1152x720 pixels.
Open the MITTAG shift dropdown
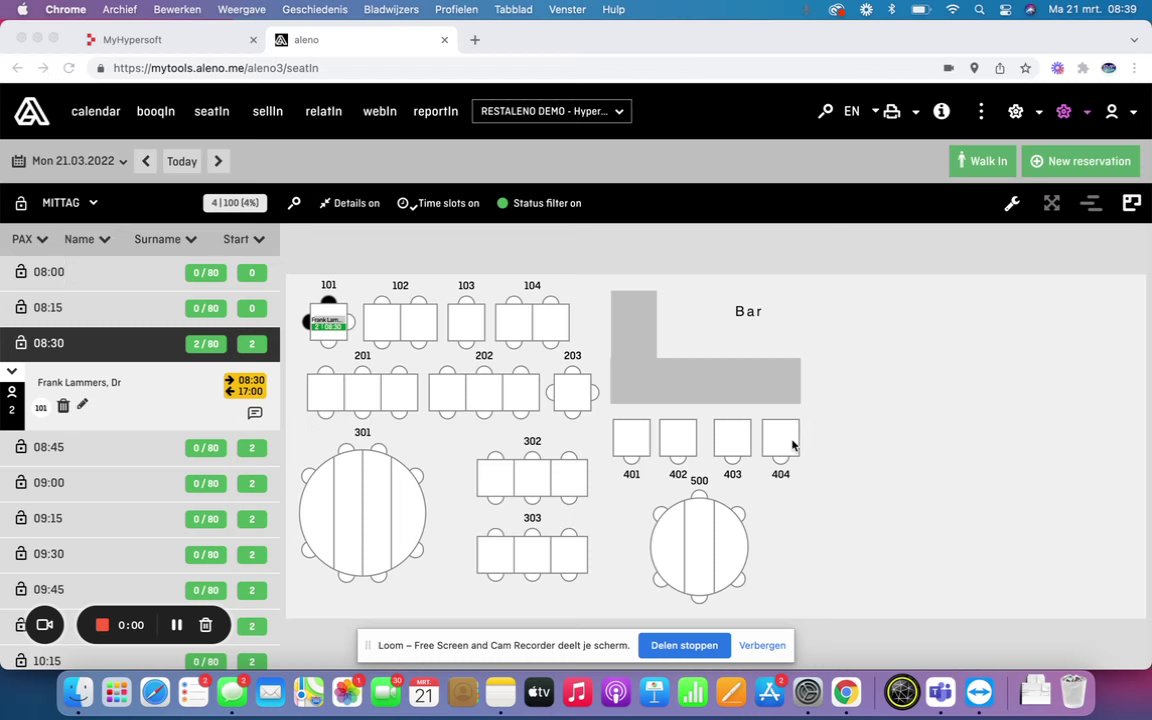click(x=70, y=203)
